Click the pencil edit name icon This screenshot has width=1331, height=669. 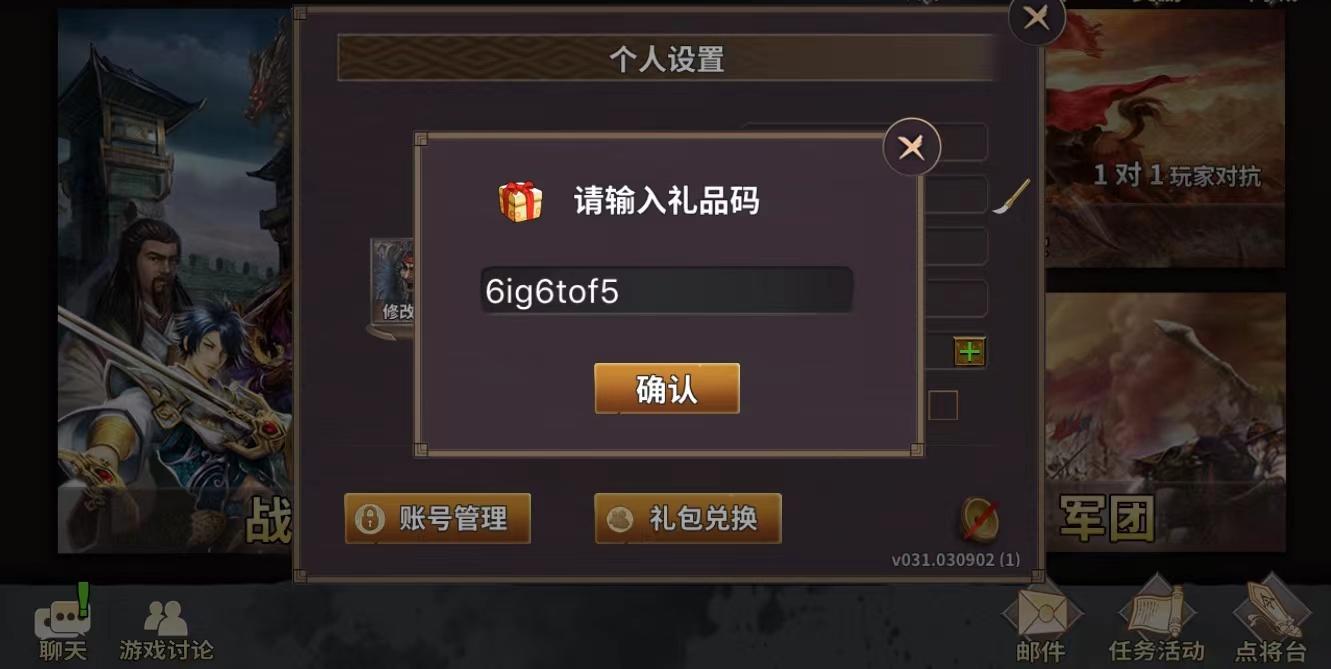tap(1011, 196)
